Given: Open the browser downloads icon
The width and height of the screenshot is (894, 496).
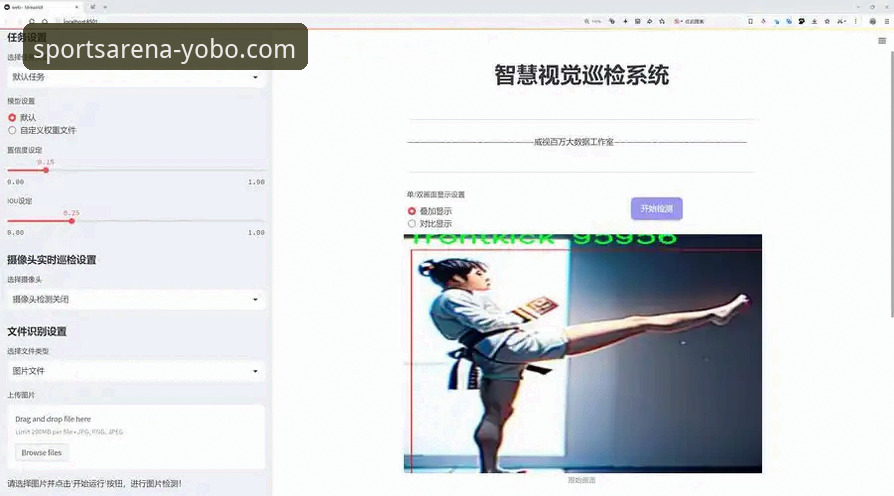Looking at the screenshot, I should click(814, 21).
